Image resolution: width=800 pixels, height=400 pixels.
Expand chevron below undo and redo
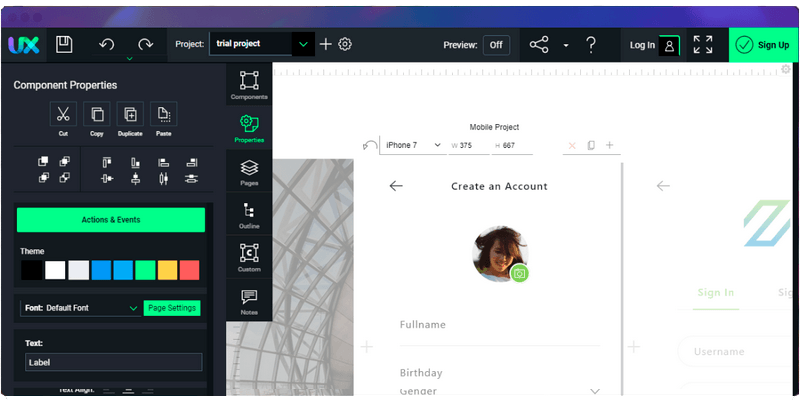tap(130, 59)
